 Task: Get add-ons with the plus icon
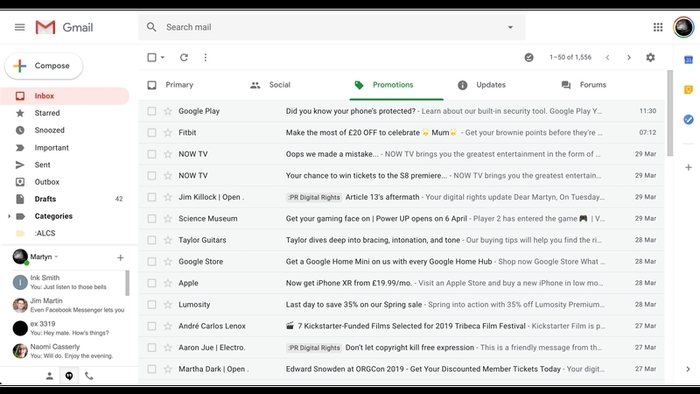688,167
